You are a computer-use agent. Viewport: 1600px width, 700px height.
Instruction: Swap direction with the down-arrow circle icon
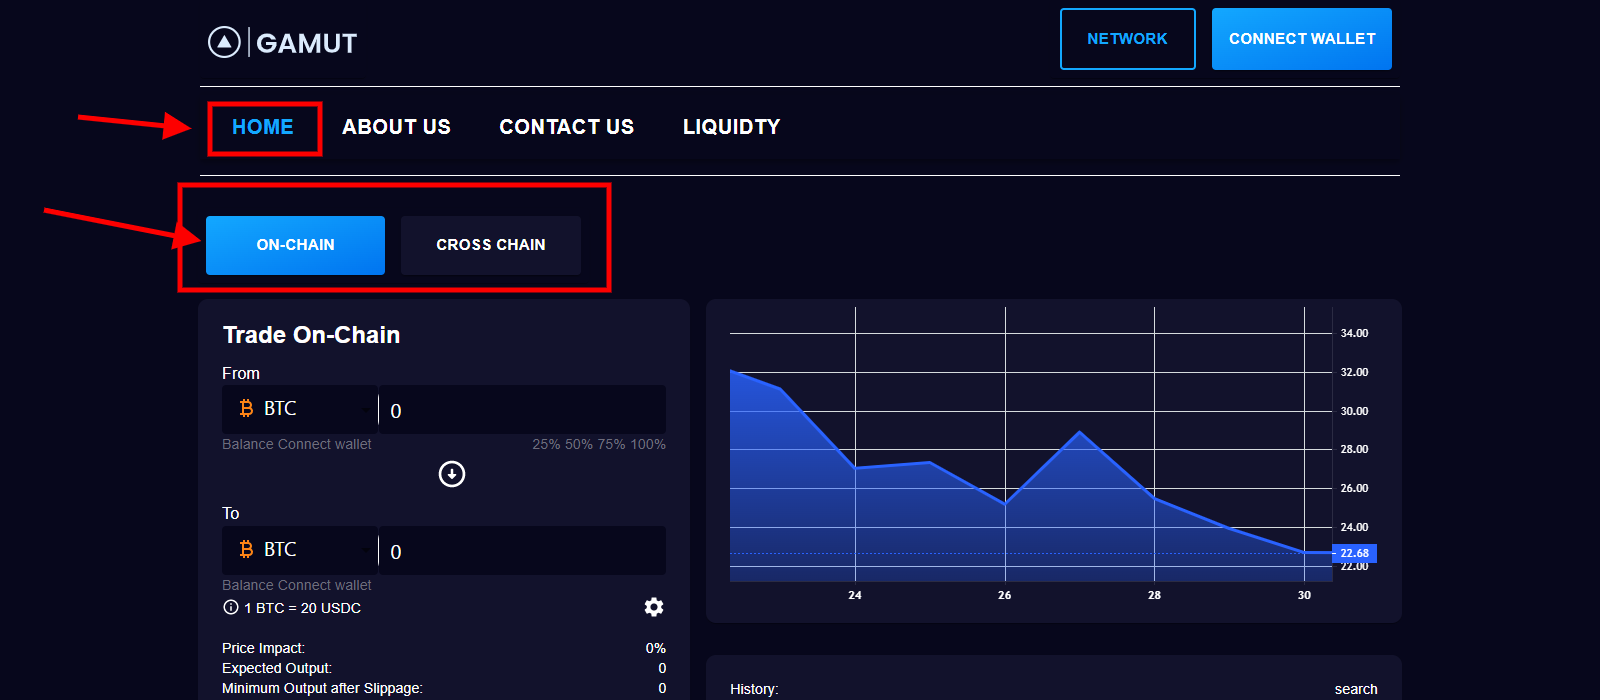[x=452, y=474]
